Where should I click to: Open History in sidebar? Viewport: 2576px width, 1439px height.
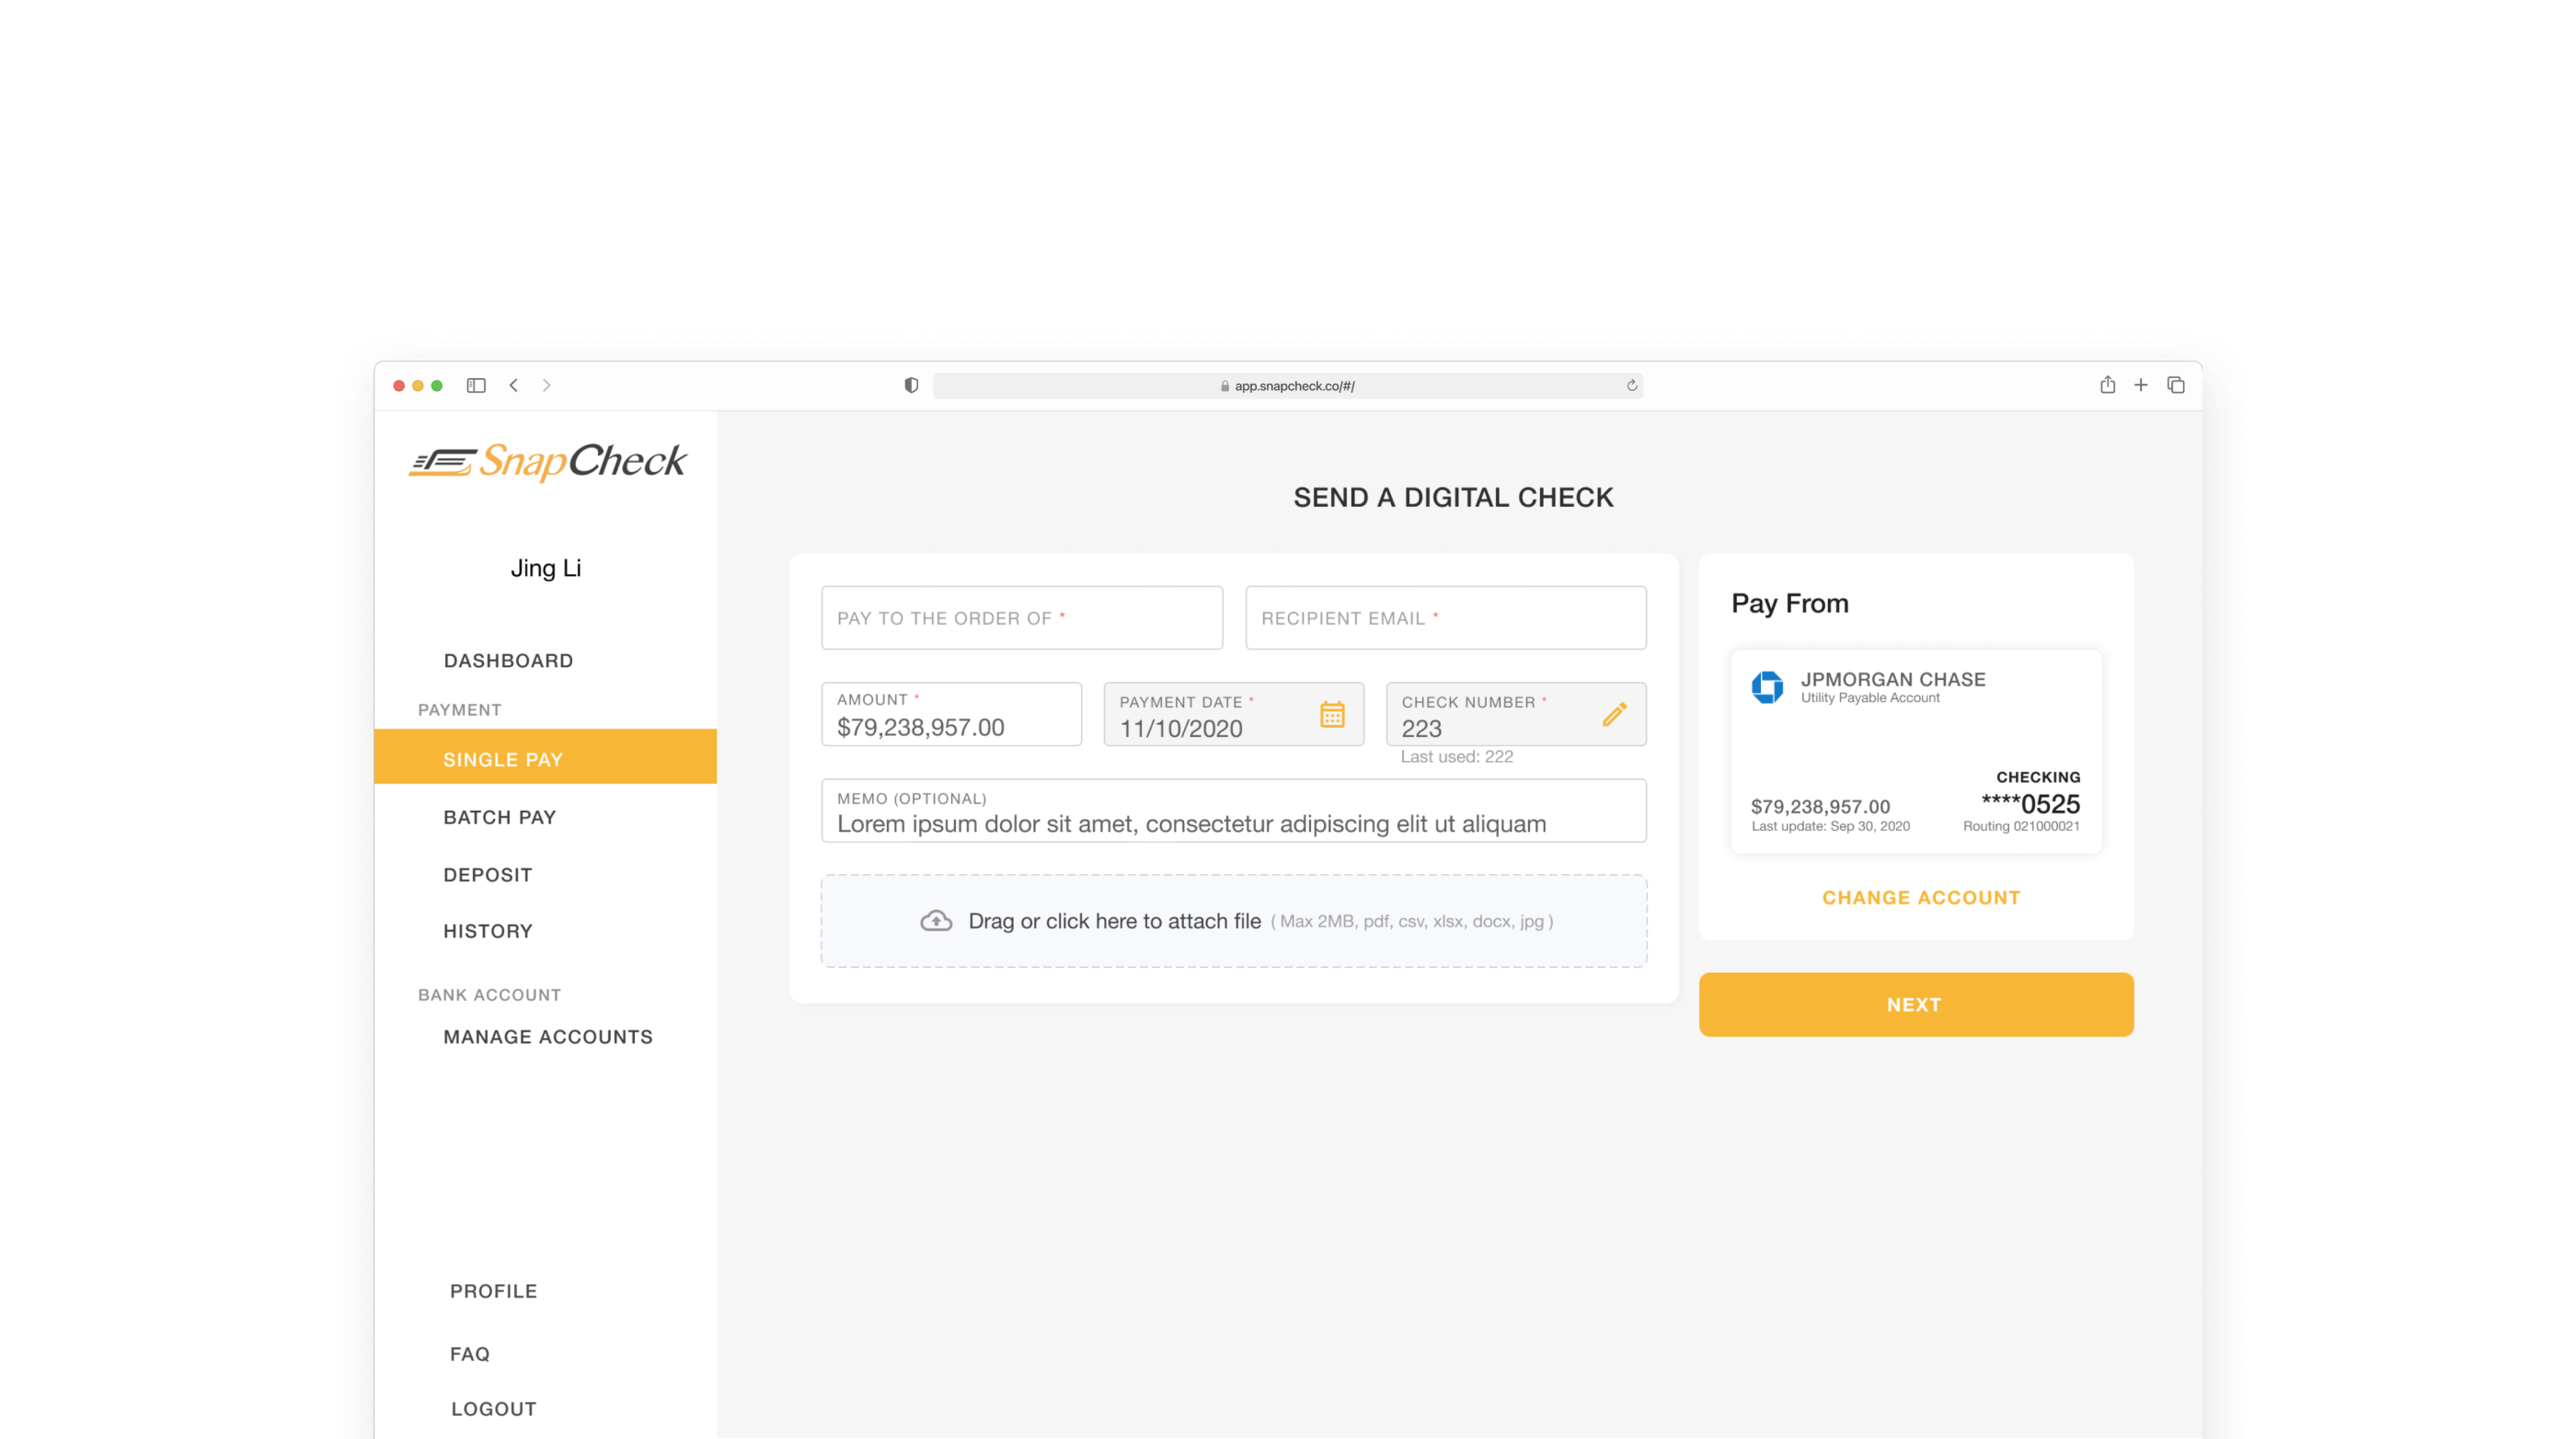pyautogui.click(x=488, y=931)
